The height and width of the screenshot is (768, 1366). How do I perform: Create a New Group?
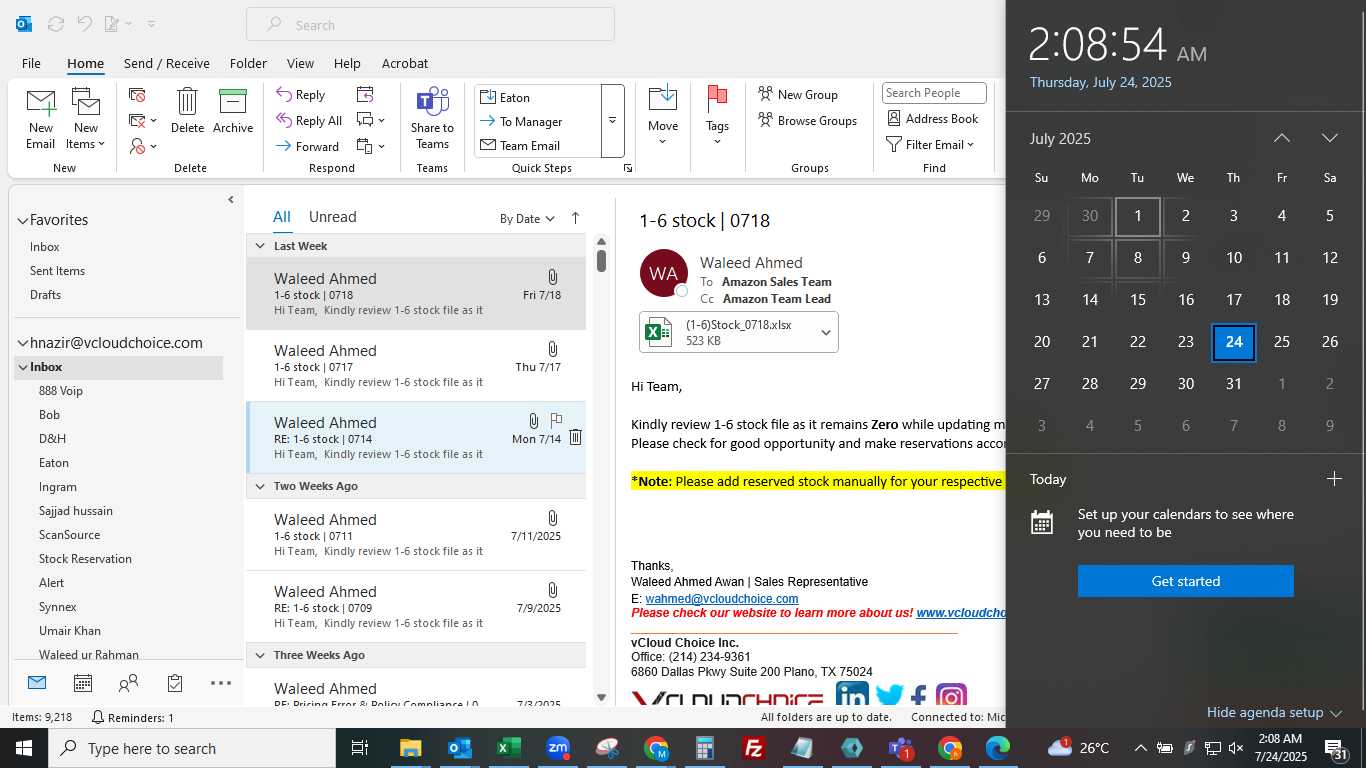[x=798, y=94]
